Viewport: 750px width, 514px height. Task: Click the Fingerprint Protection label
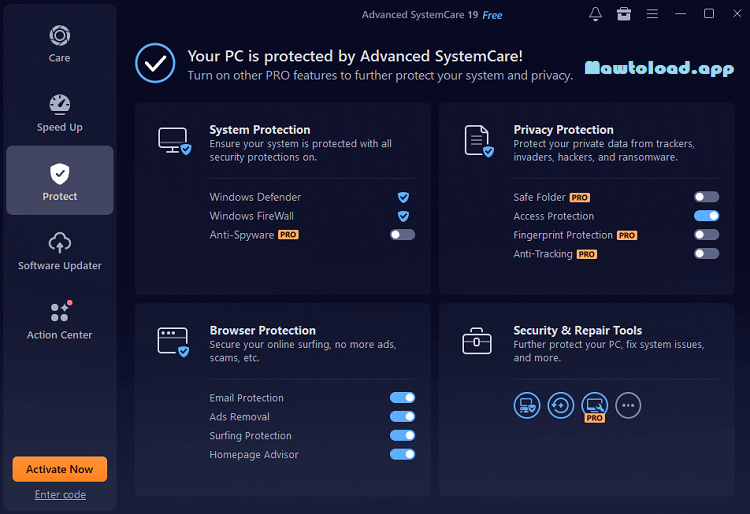(x=563, y=235)
